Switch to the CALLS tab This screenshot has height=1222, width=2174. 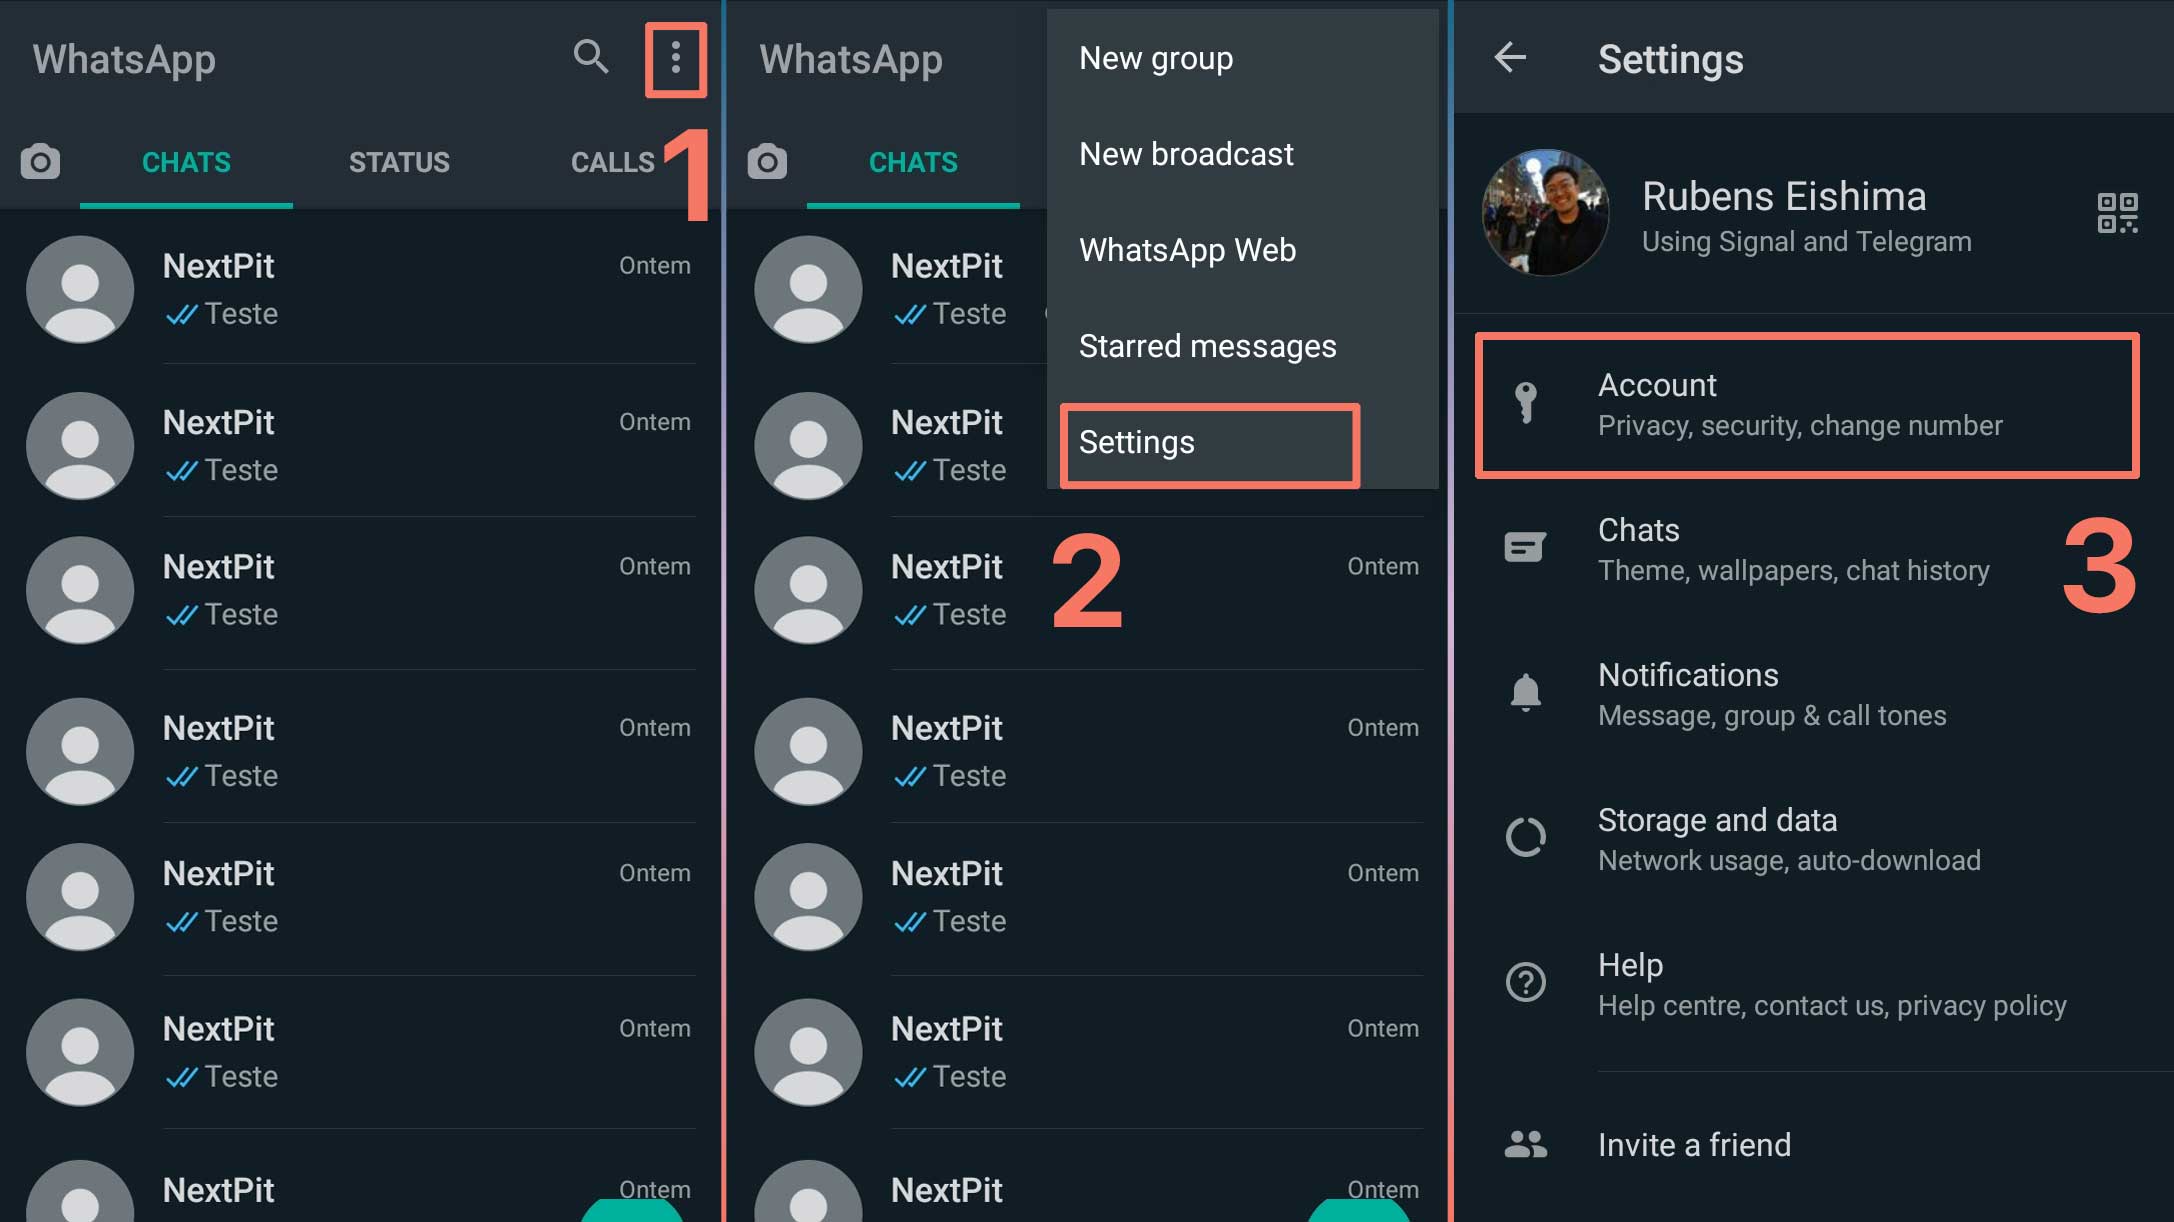pos(612,162)
